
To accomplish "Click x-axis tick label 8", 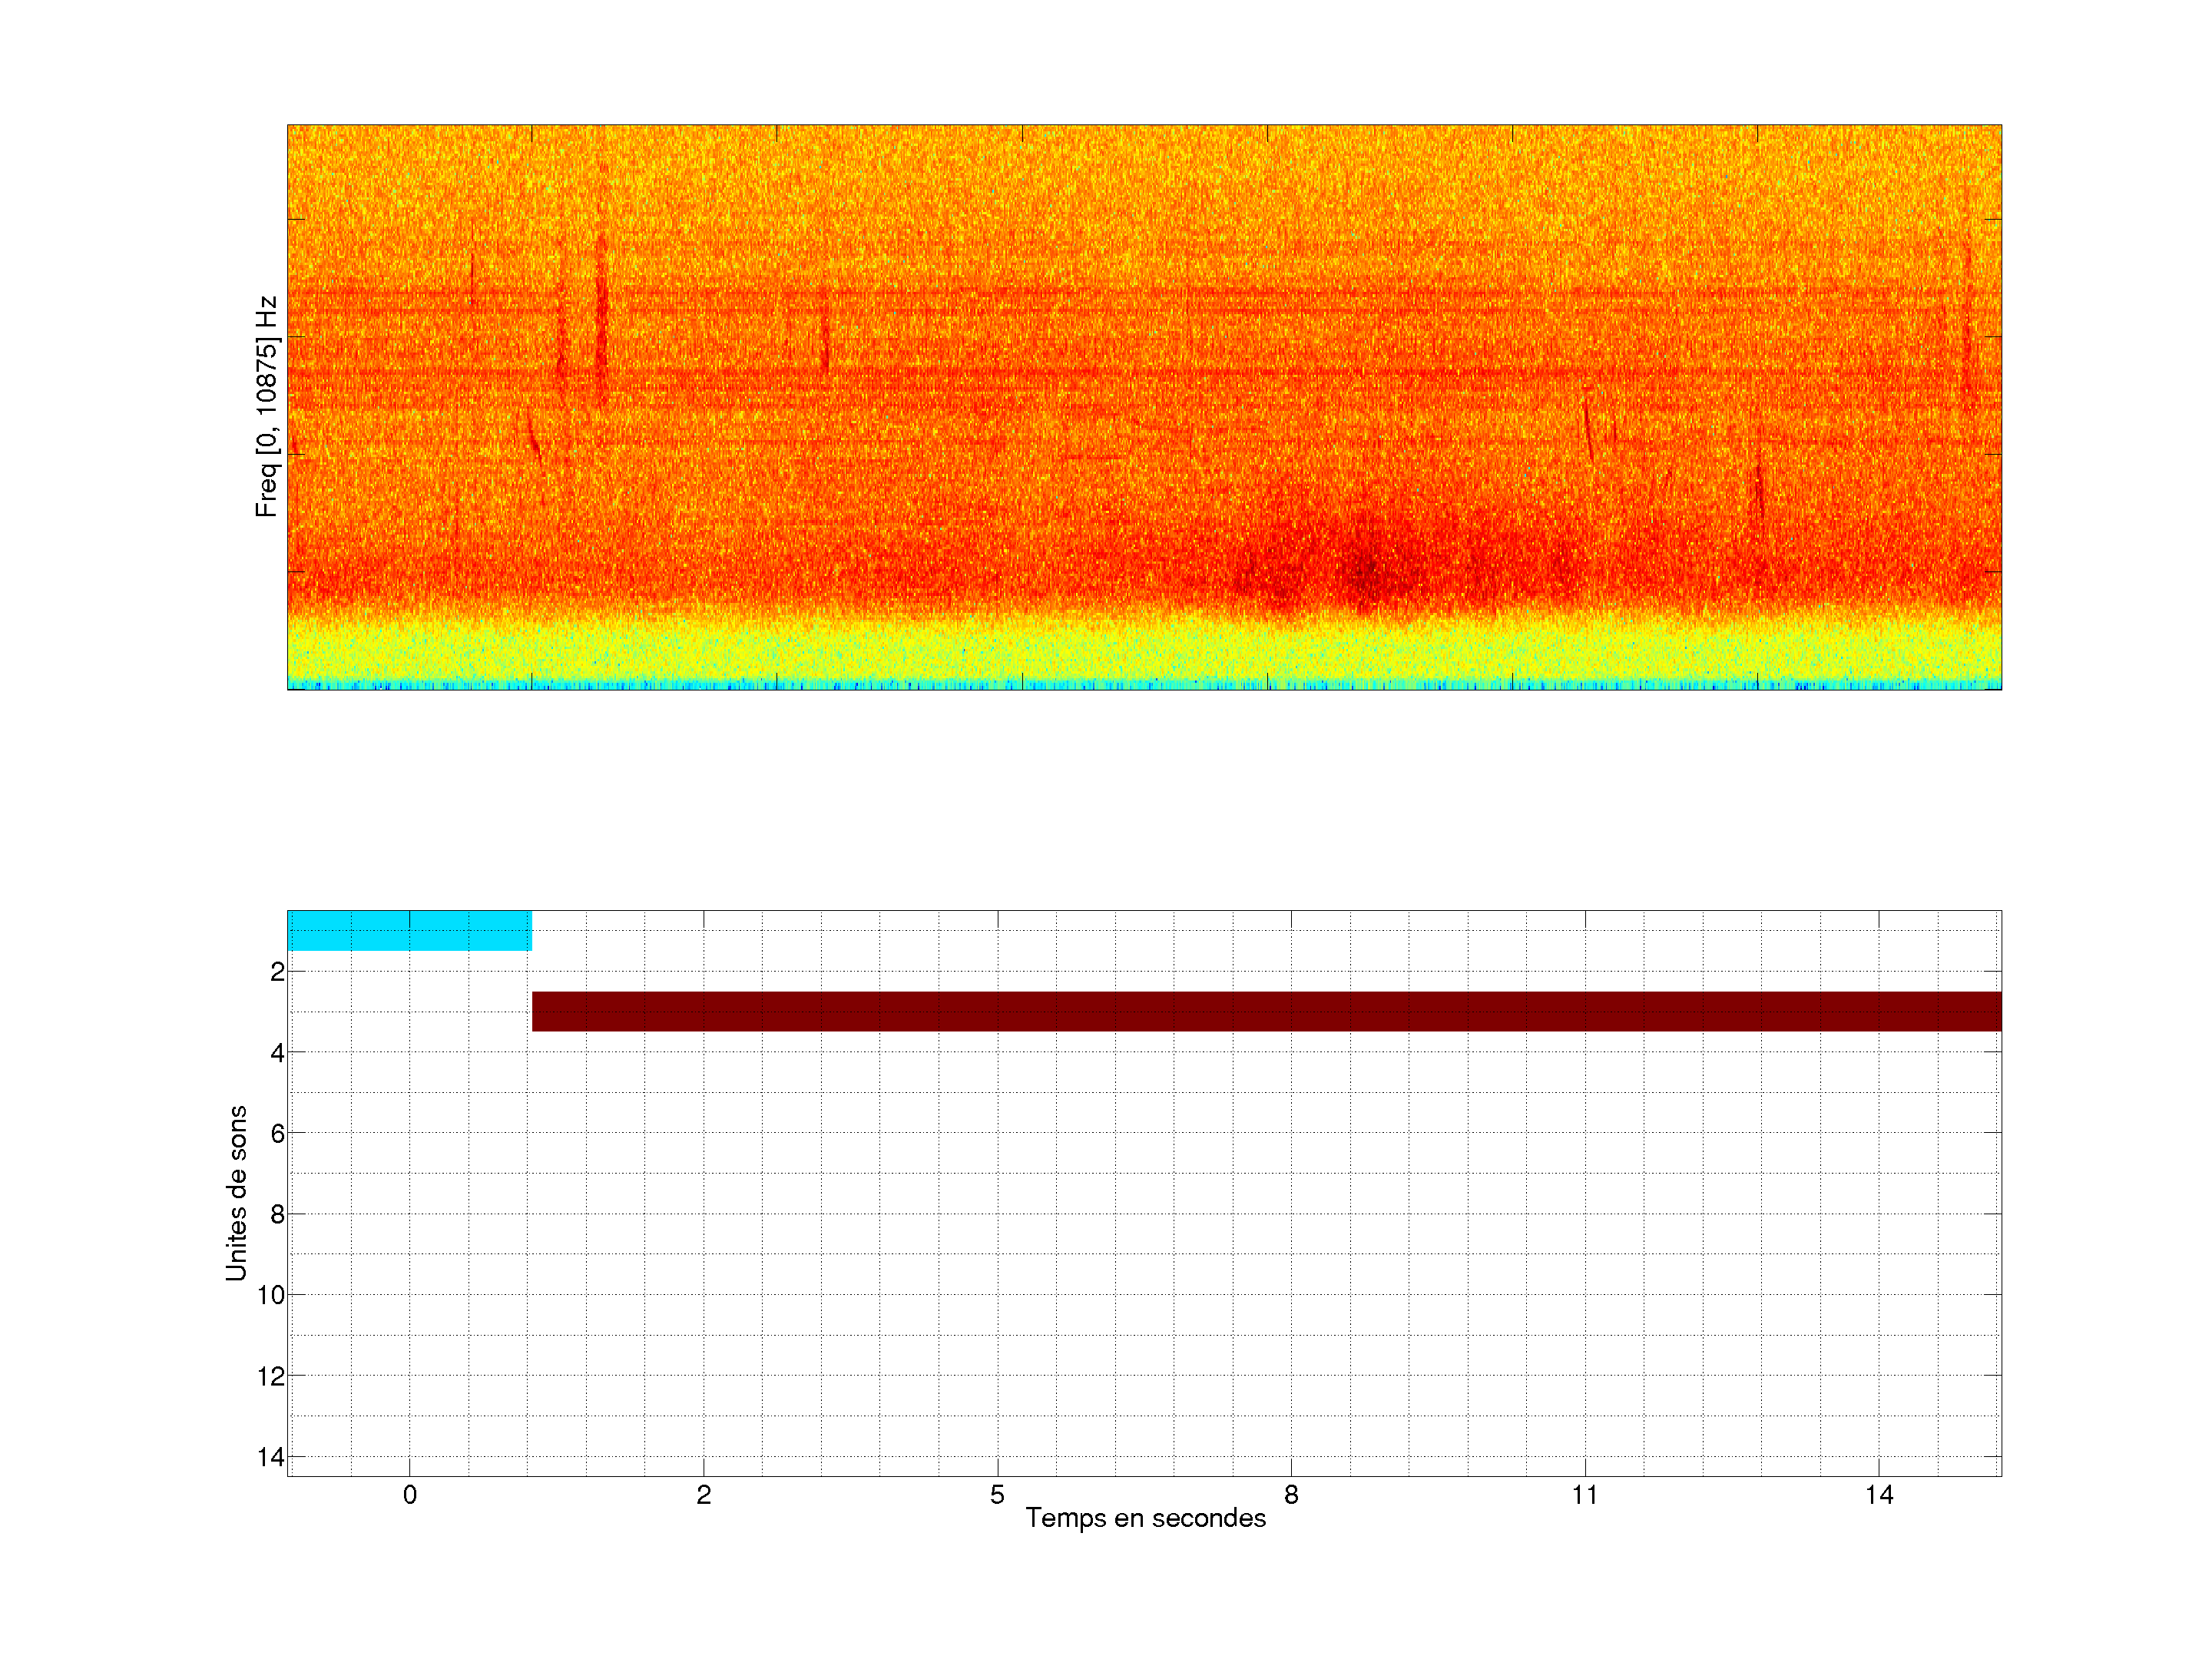I will coord(1291,1495).
